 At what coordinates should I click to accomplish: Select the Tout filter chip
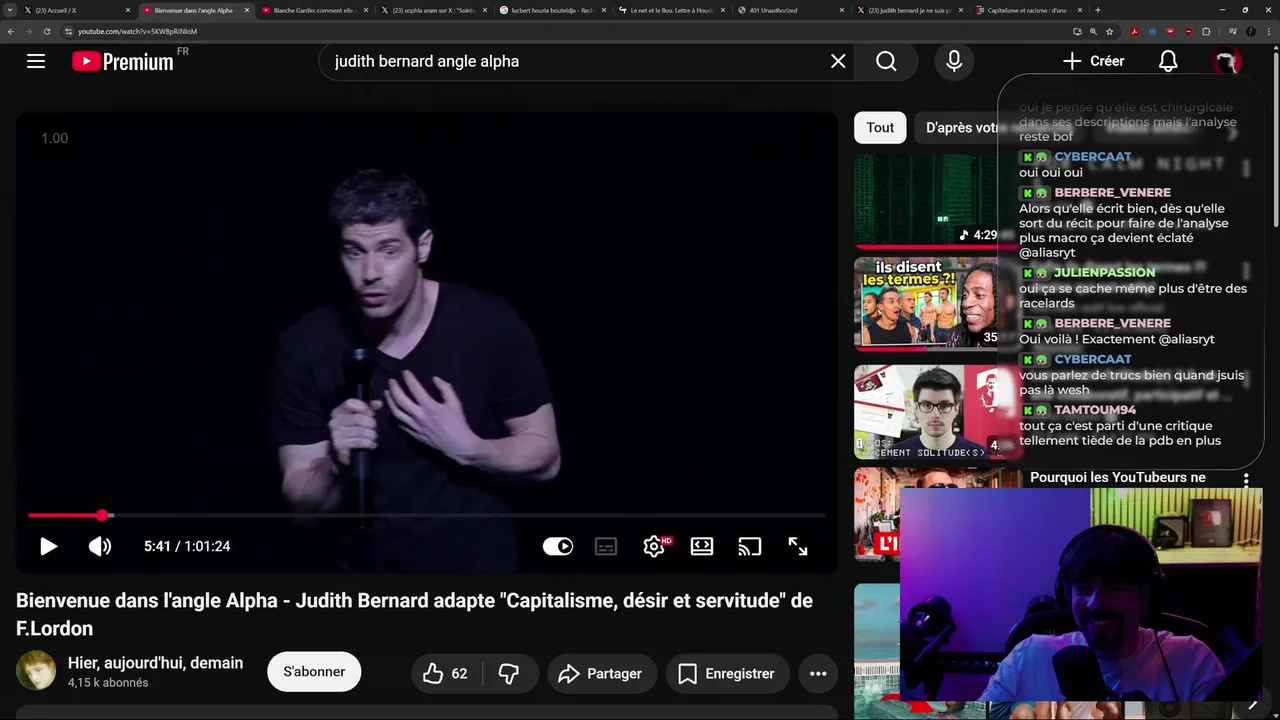[x=880, y=127]
